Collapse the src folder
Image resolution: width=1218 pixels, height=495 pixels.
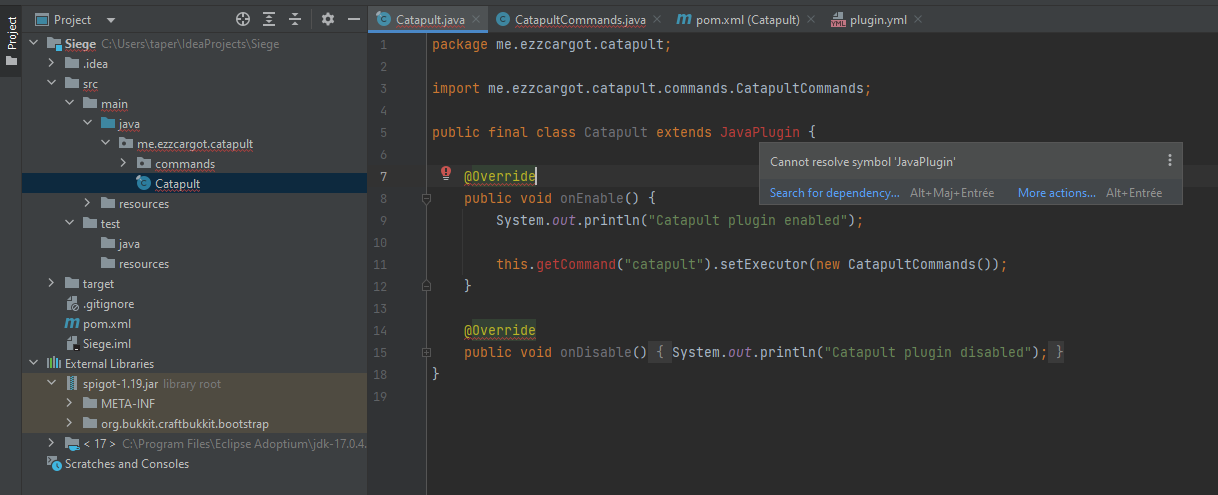click(52, 84)
